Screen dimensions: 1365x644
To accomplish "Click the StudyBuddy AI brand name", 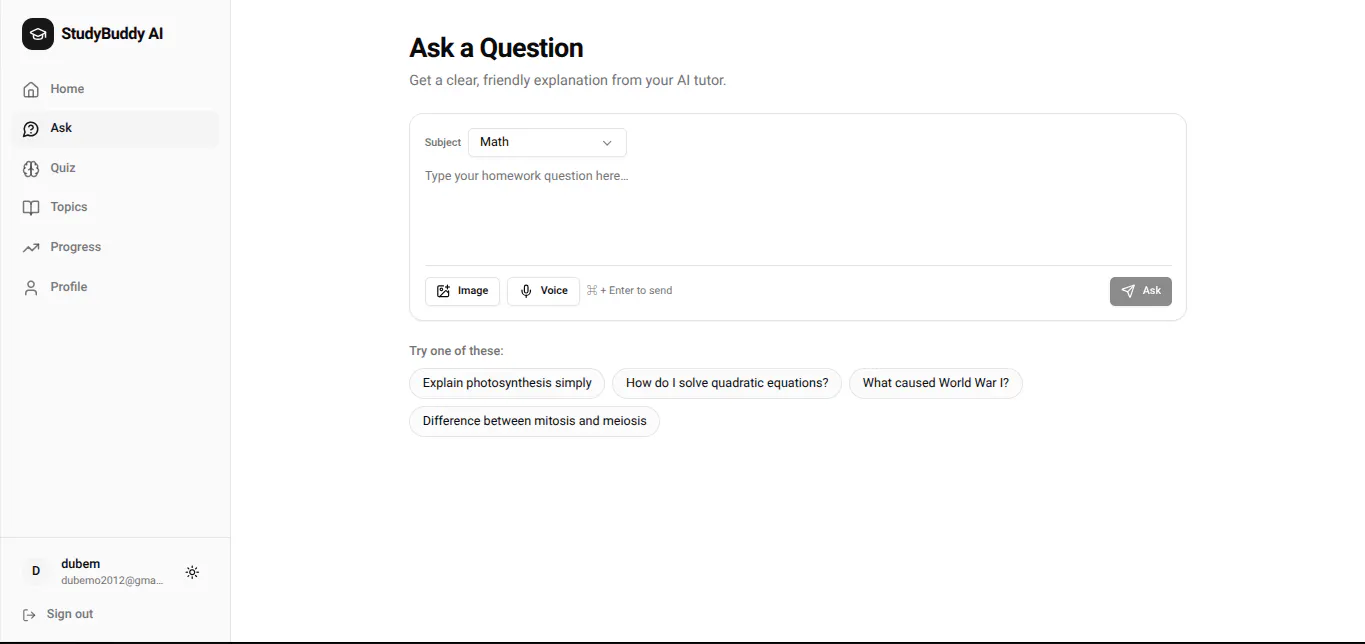I will tap(112, 34).
